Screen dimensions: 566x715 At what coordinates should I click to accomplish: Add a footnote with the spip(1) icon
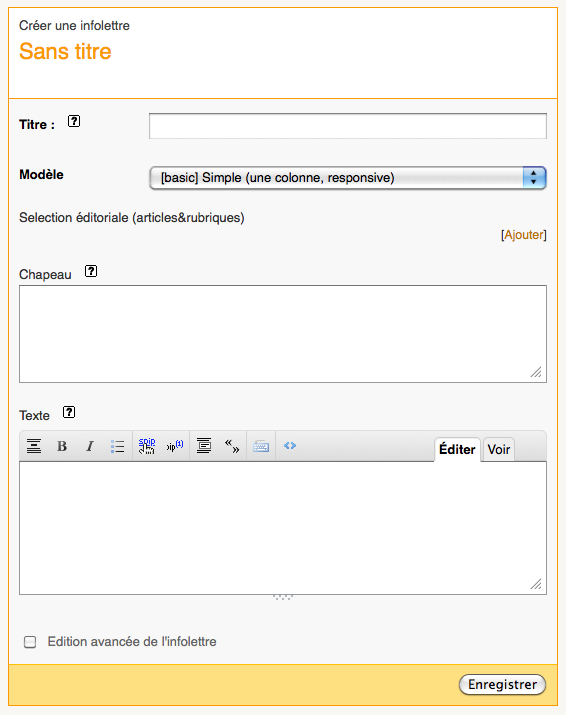pyautogui.click(x=175, y=446)
